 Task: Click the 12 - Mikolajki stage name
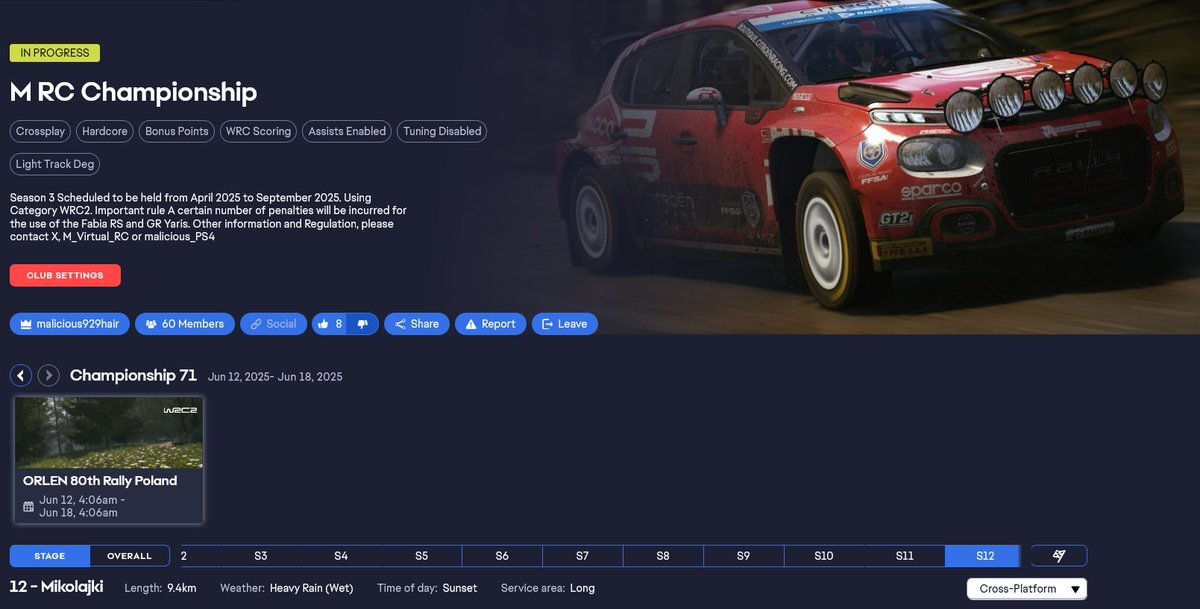(x=56, y=587)
